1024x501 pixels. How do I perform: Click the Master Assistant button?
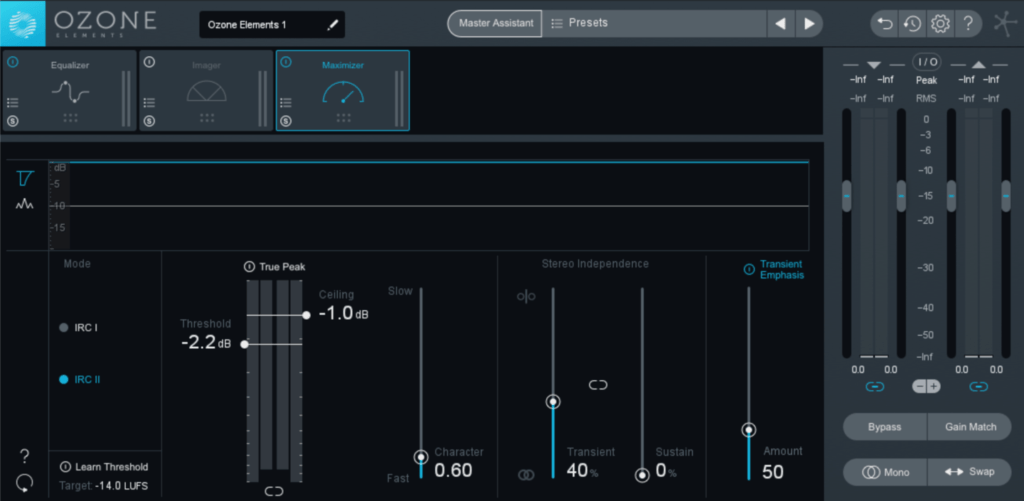[494, 23]
